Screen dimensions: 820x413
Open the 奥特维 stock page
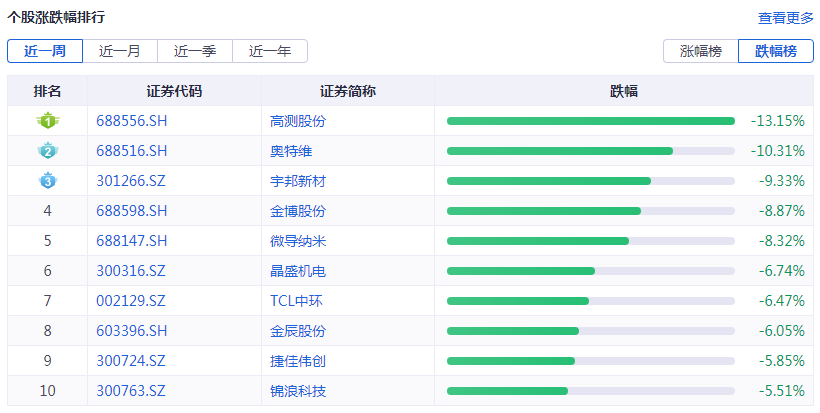[x=291, y=151]
